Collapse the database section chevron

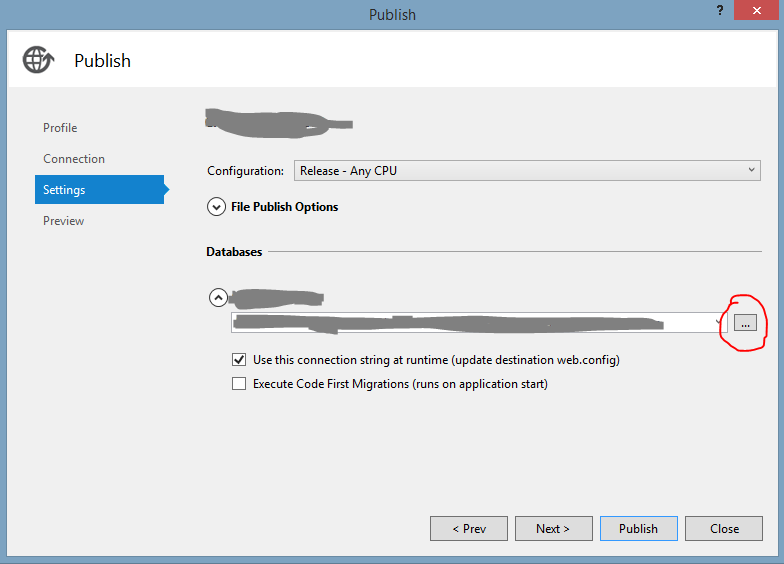click(x=218, y=298)
